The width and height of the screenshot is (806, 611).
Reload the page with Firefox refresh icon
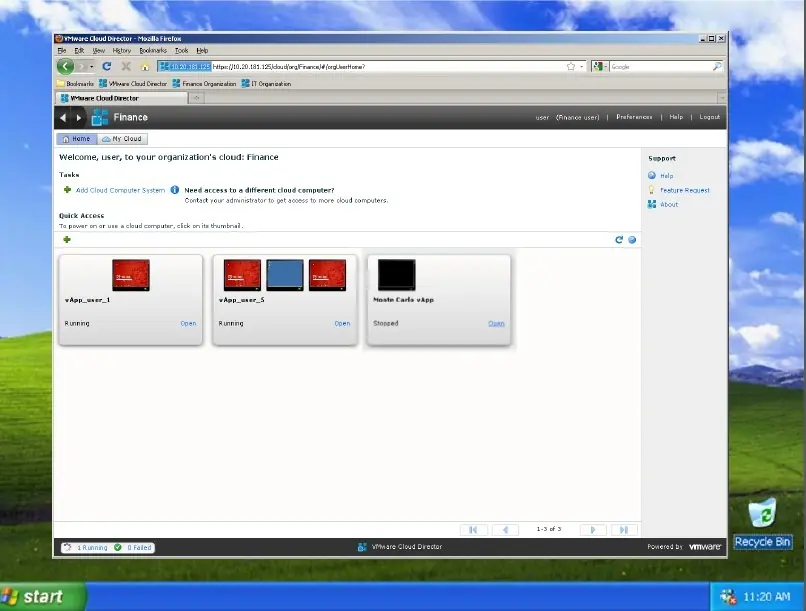(106, 66)
